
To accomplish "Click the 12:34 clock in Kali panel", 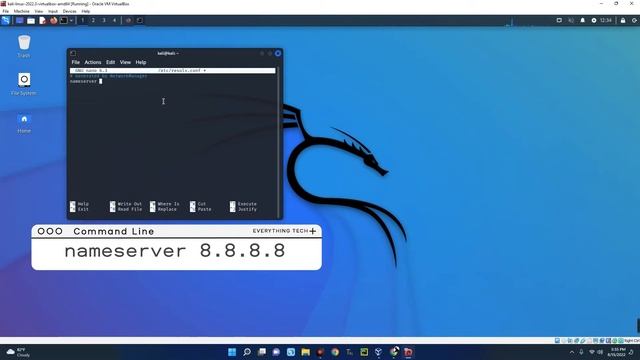I will coord(606,20).
